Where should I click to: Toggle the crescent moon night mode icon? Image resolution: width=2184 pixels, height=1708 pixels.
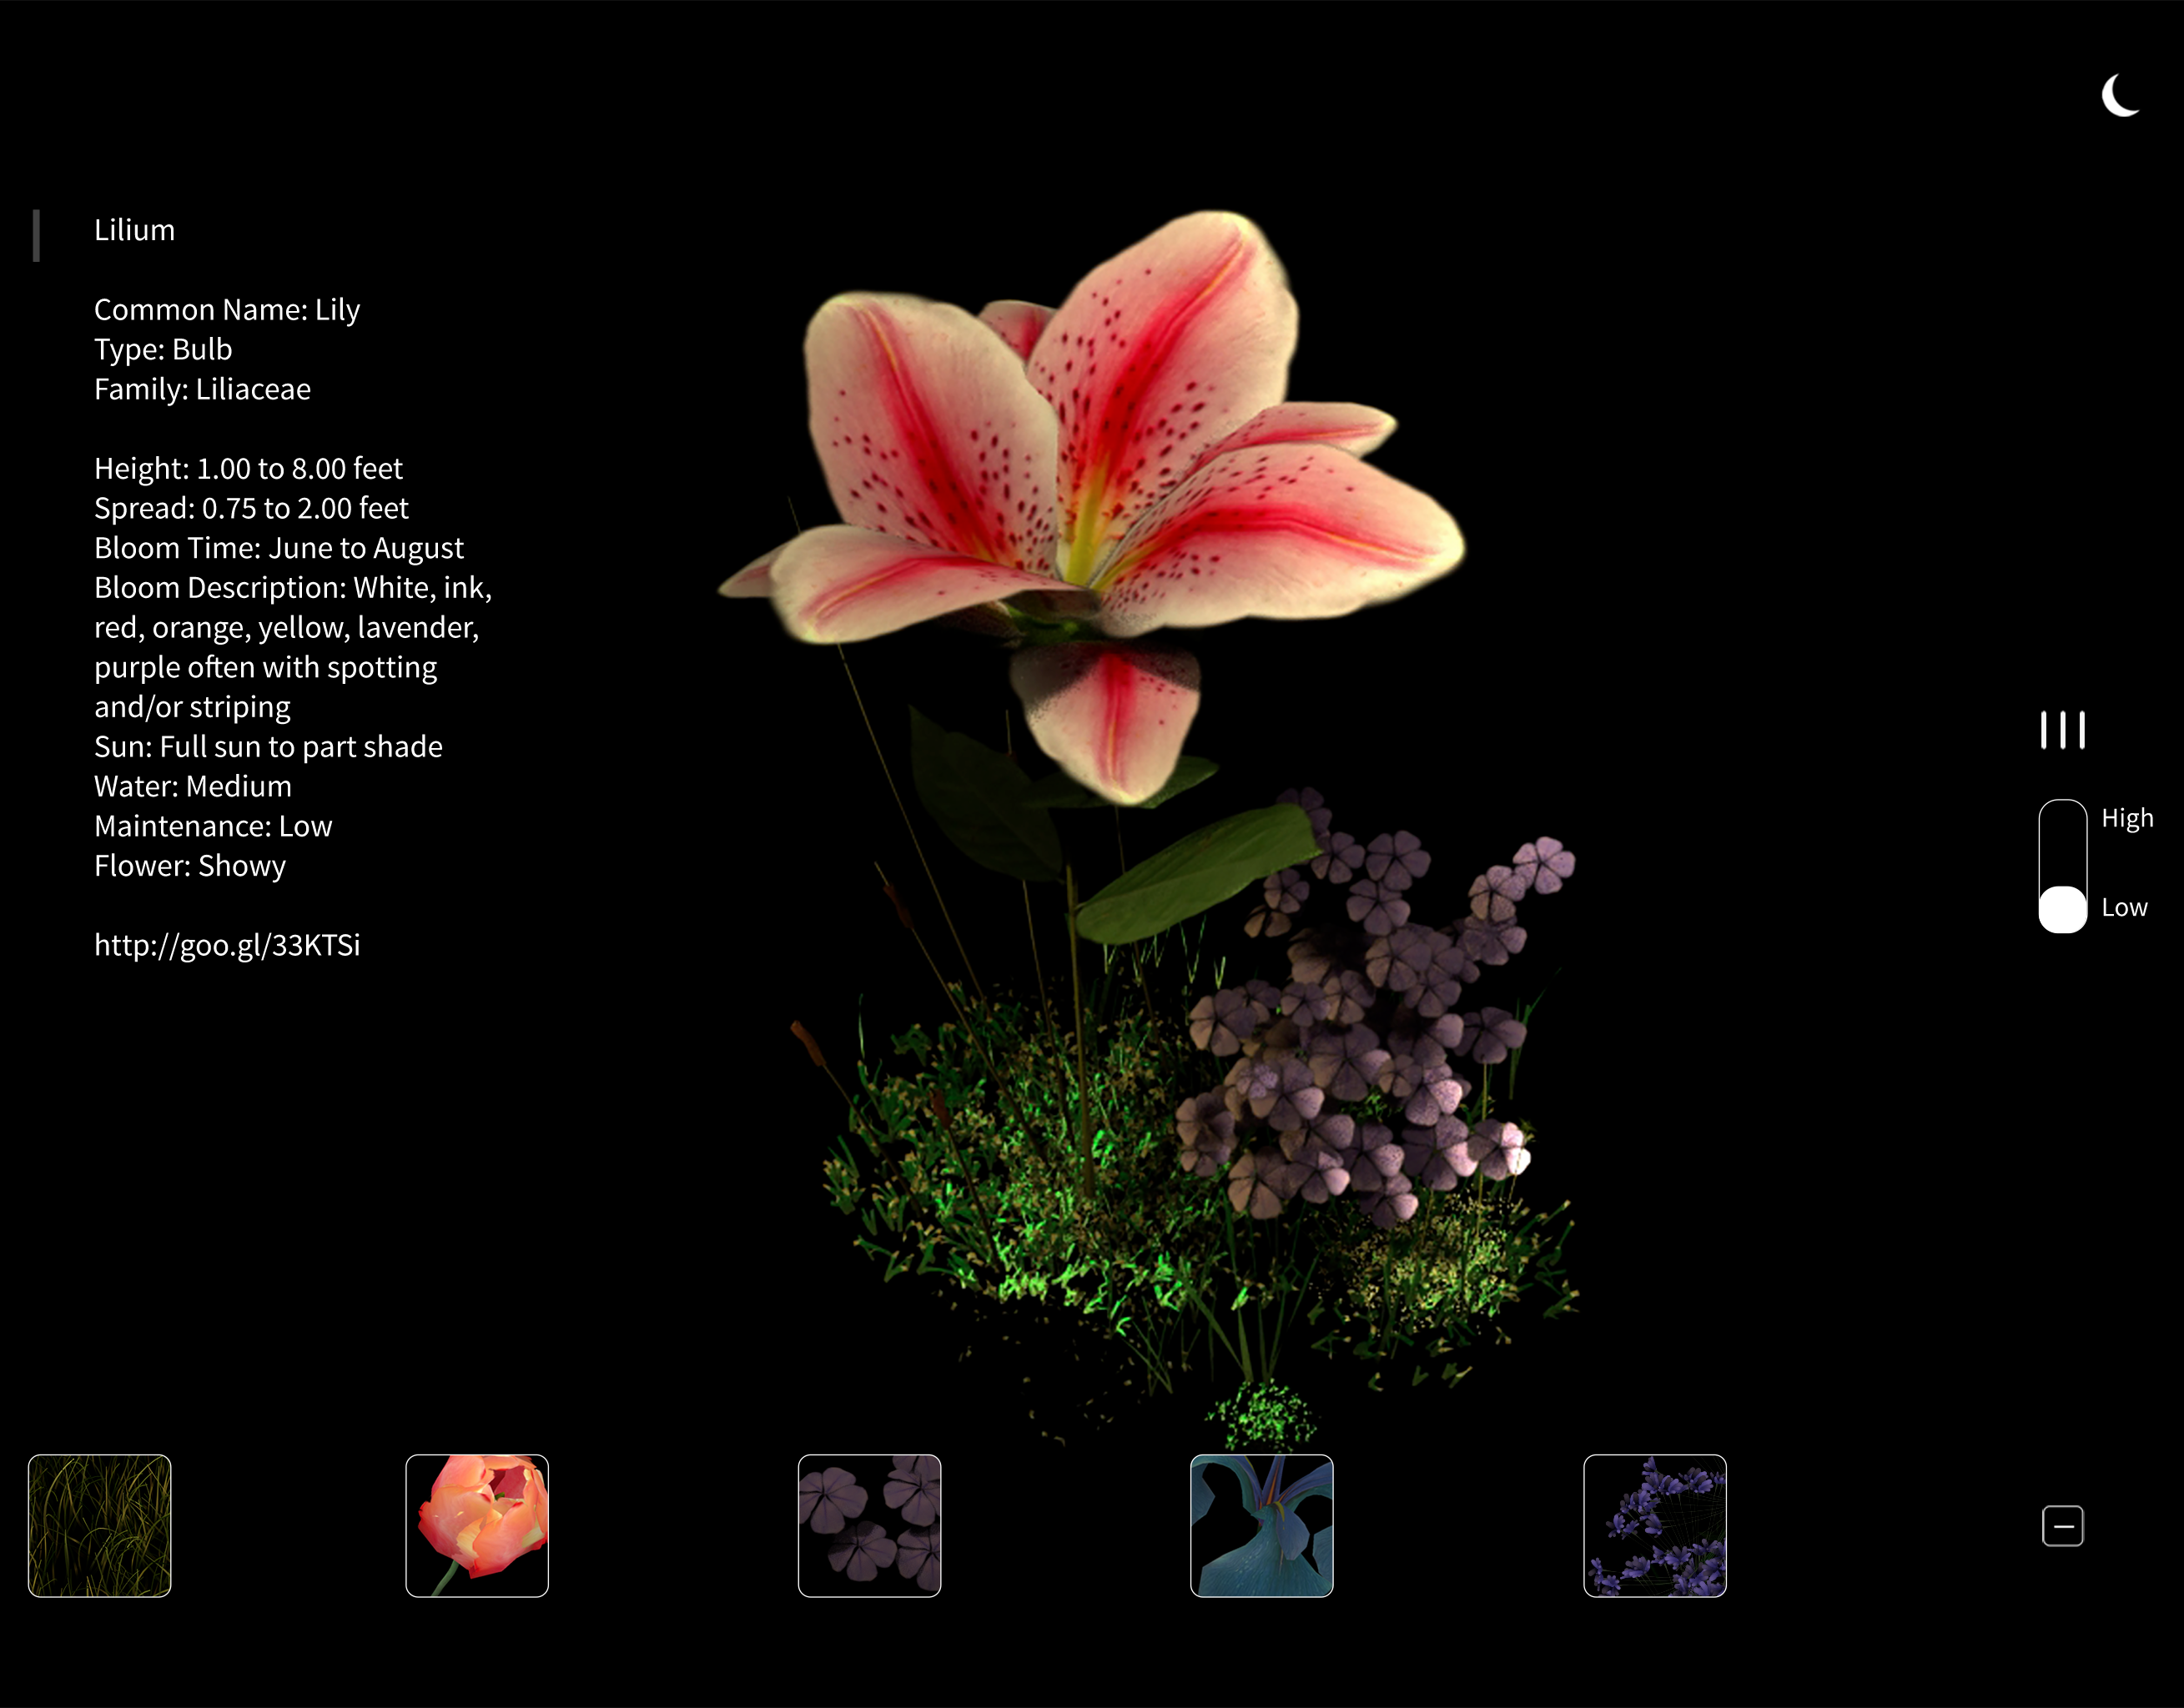[x=2120, y=96]
